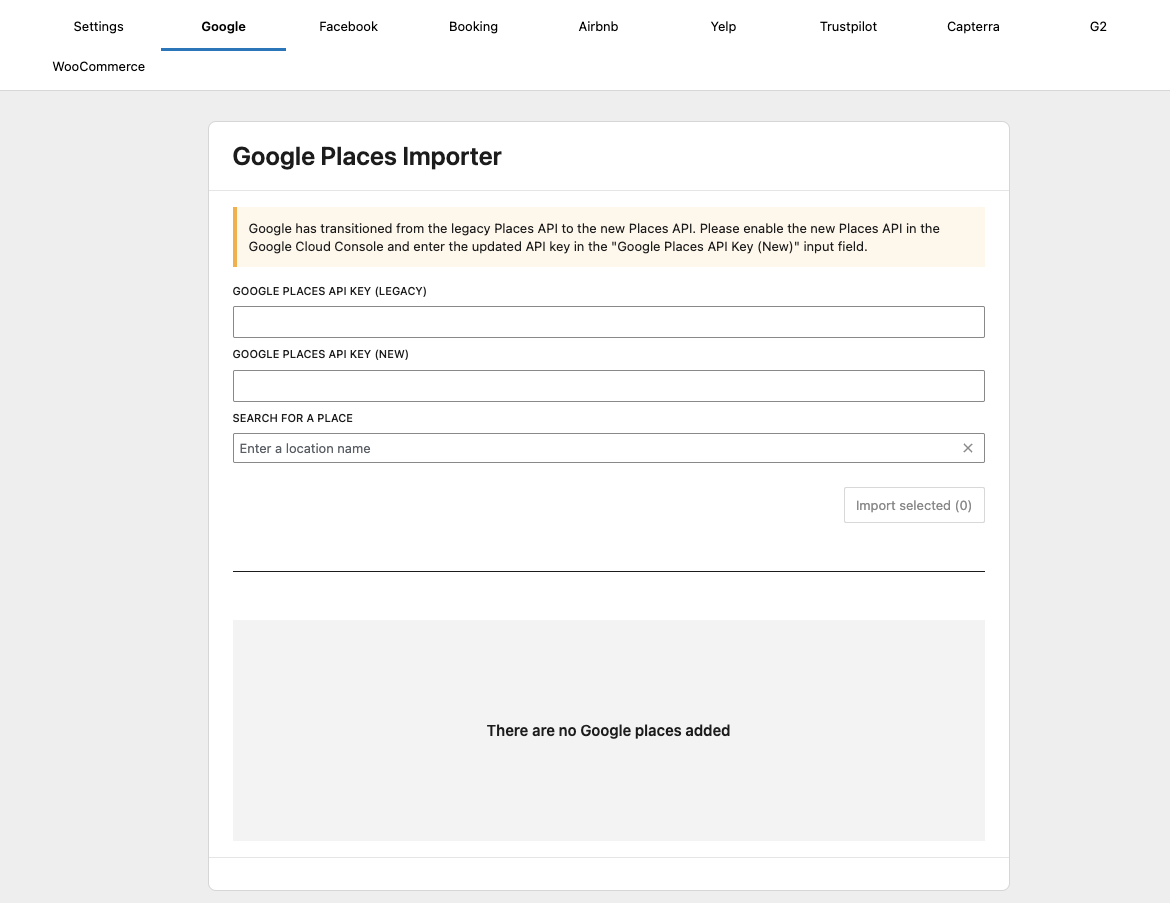Open the Settings tab
Screen dimensions: 1170x903
pyautogui.click(x=98, y=27)
